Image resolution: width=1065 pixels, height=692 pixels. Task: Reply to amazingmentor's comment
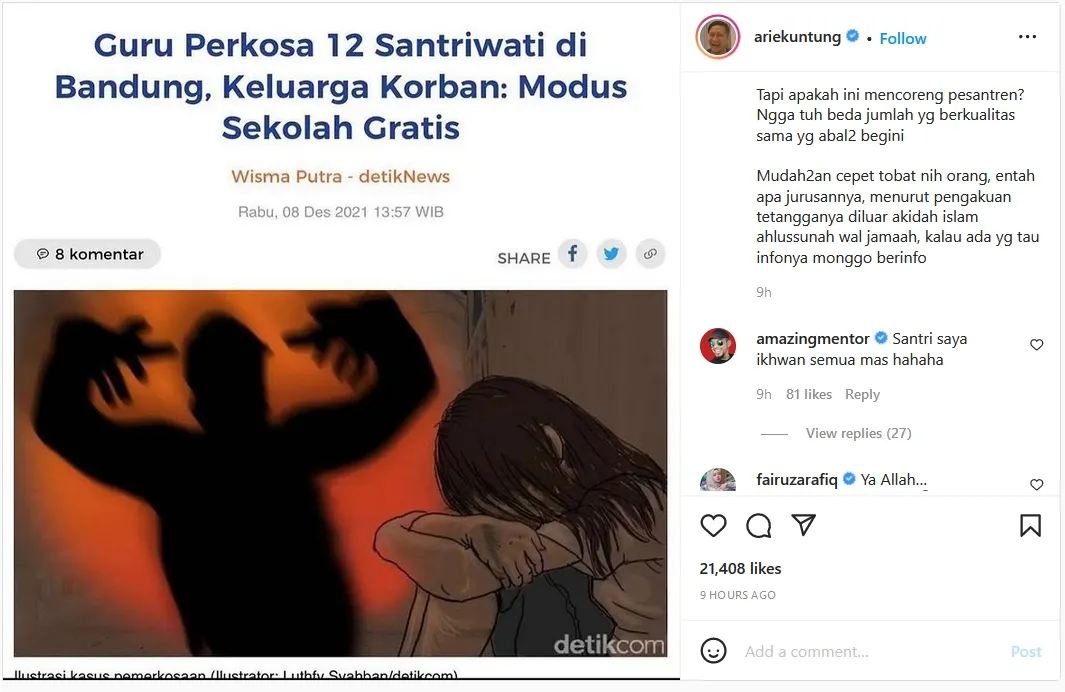tap(862, 395)
